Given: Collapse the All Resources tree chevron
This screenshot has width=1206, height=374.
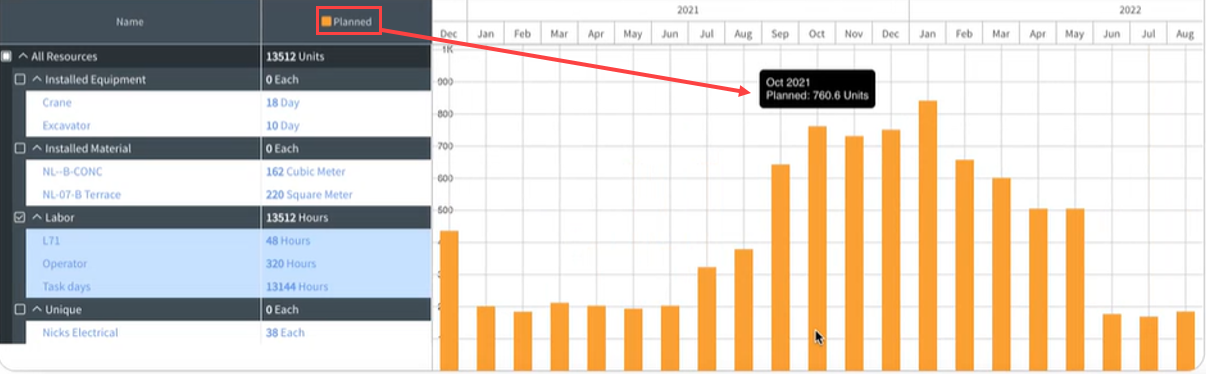Looking at the screenshot, I should point(23,57).
